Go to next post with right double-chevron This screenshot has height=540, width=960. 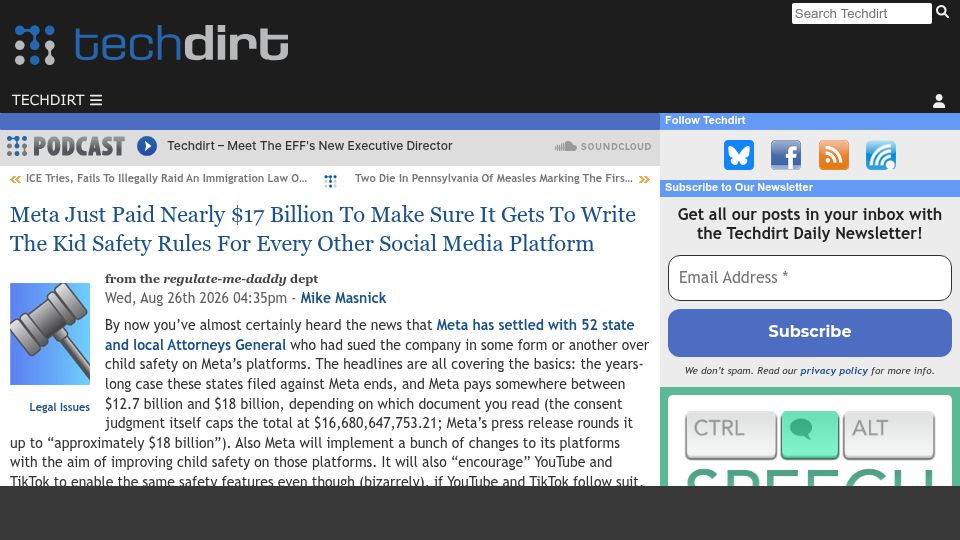[644, 179]
